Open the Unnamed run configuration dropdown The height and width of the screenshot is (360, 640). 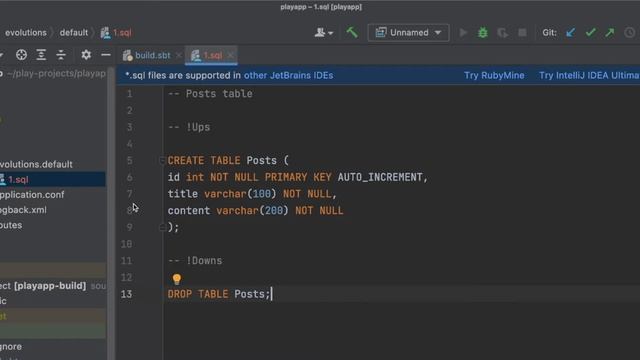(x=408, y=33)
